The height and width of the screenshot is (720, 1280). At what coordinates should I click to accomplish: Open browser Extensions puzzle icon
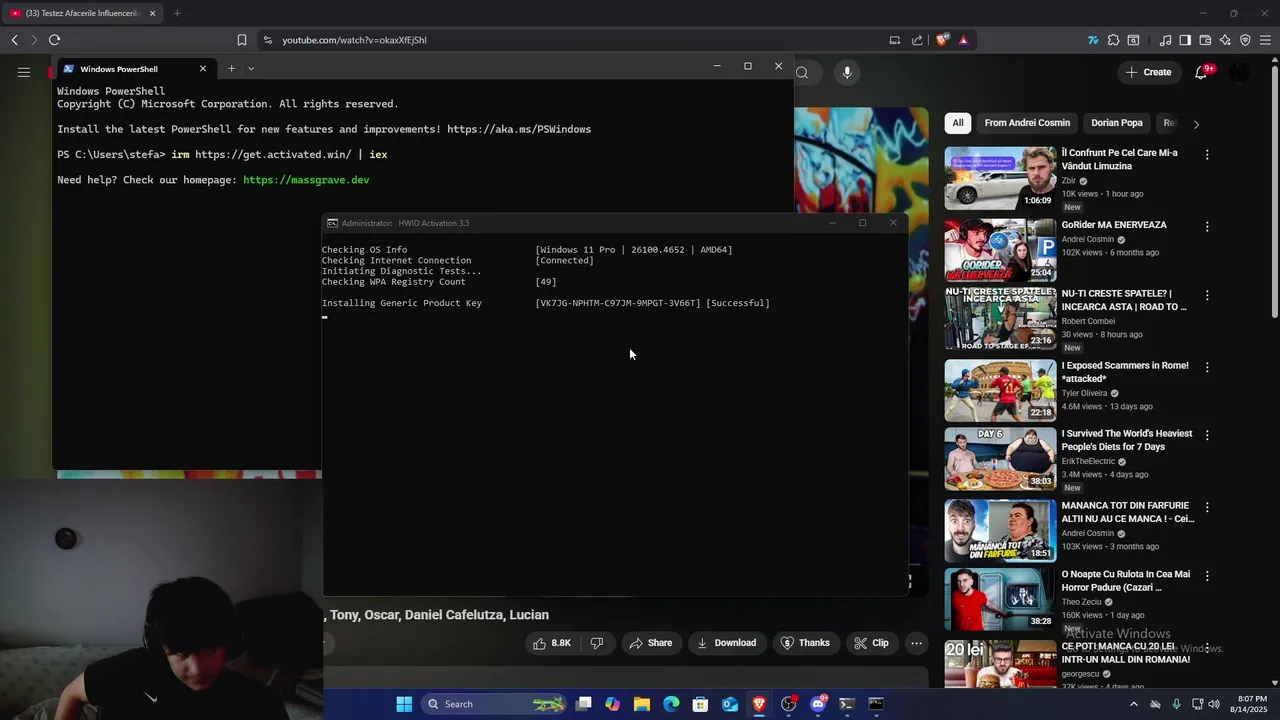(x=1113, y=40)
